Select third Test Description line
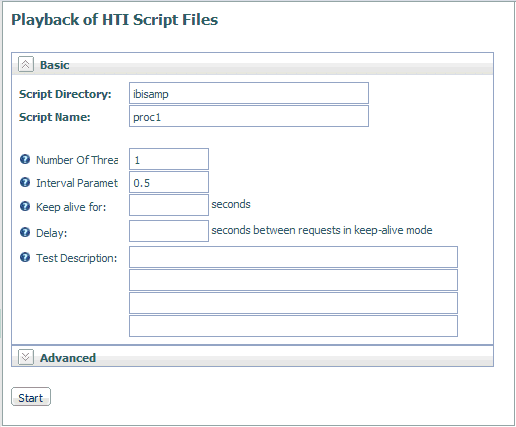516x427 pixels. (293, 303)
